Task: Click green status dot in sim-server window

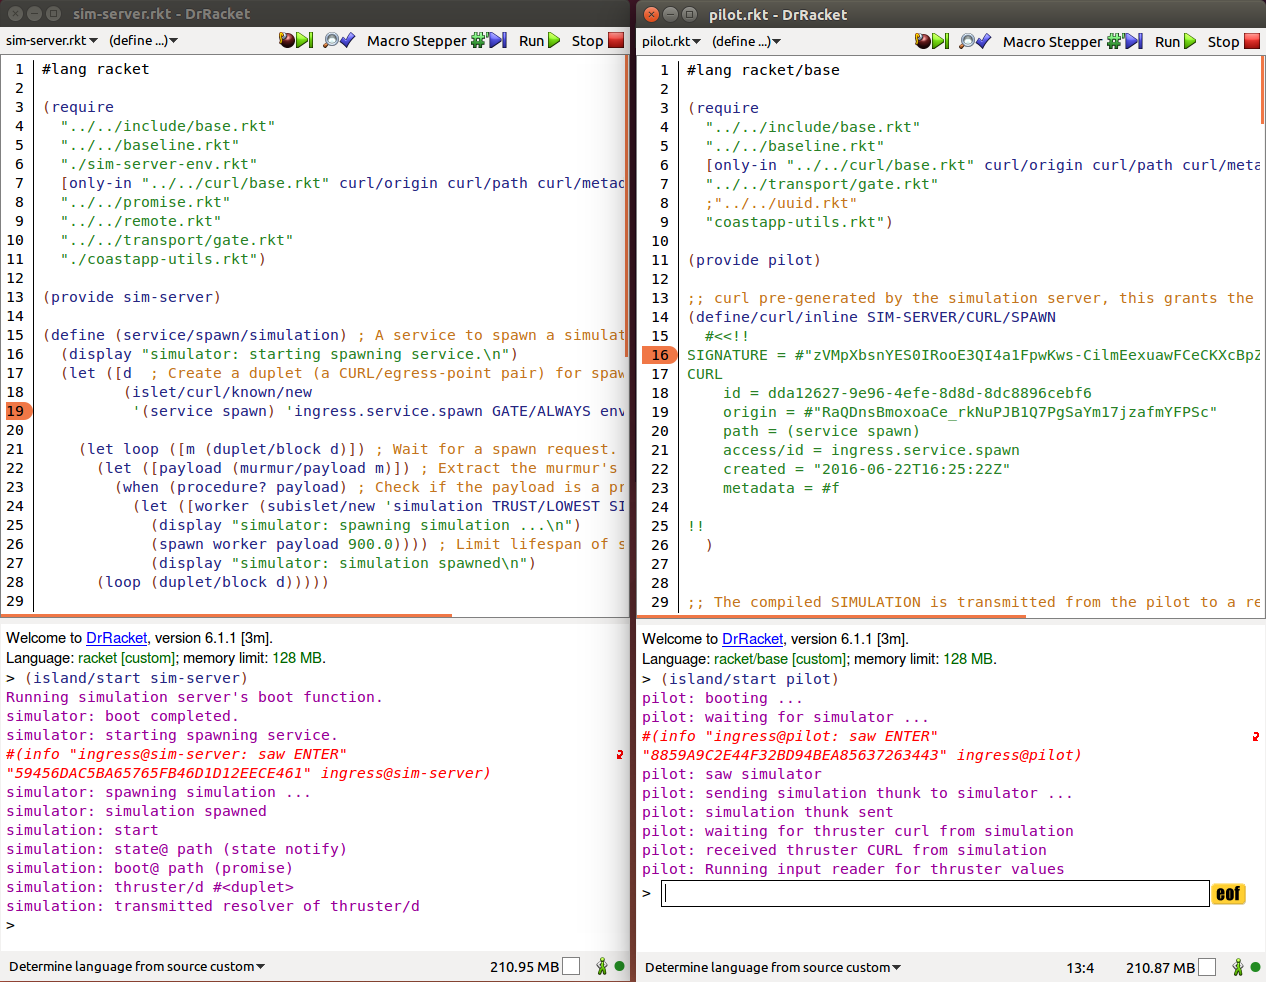Action: coord(620,966)
